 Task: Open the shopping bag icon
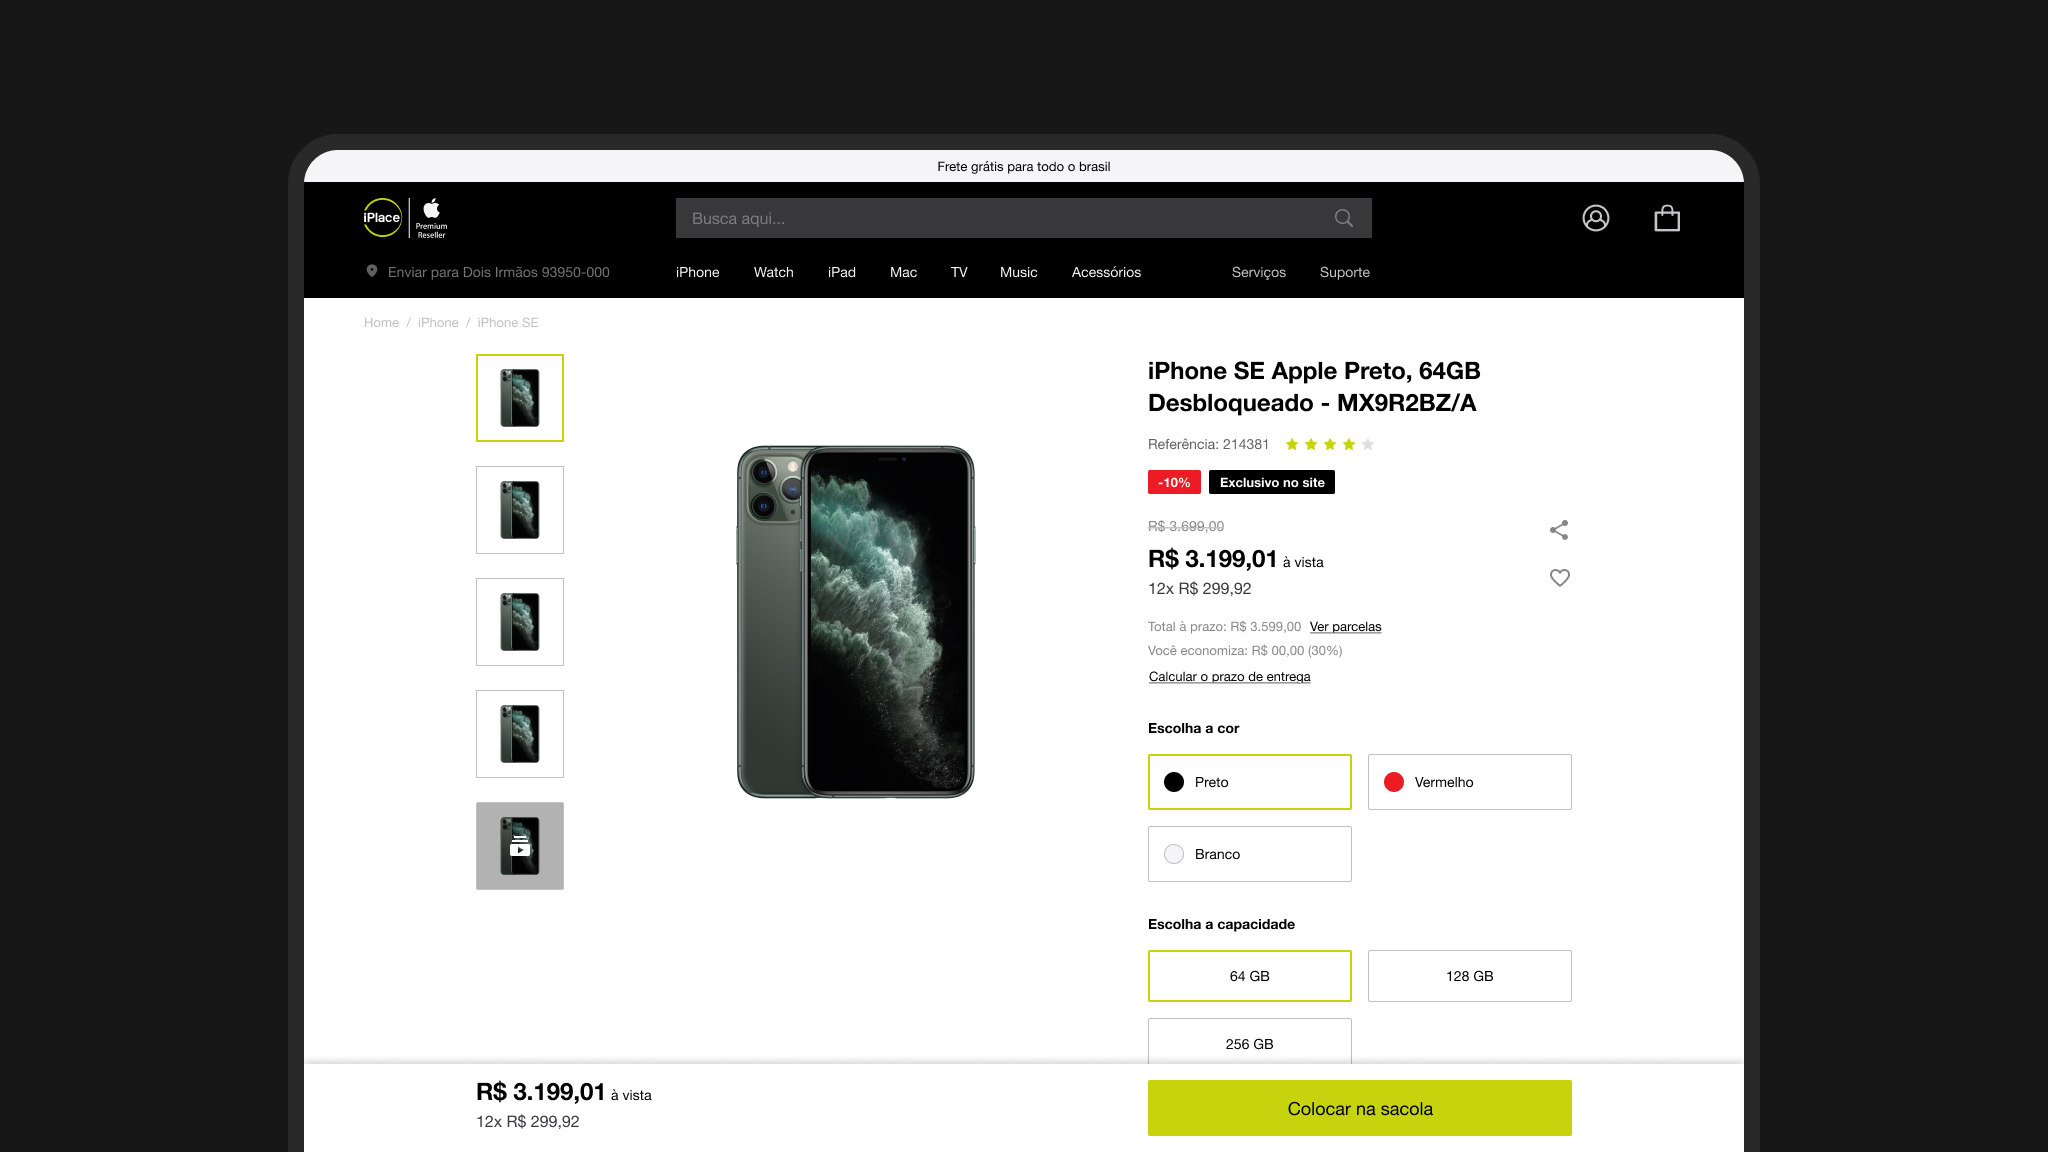coord(1667,218)
